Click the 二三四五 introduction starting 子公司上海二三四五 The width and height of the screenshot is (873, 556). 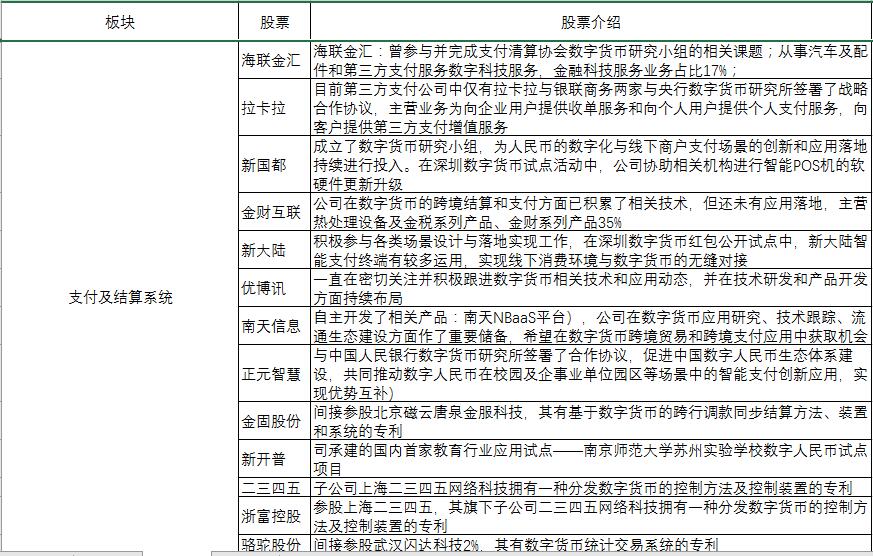point(591,488)
